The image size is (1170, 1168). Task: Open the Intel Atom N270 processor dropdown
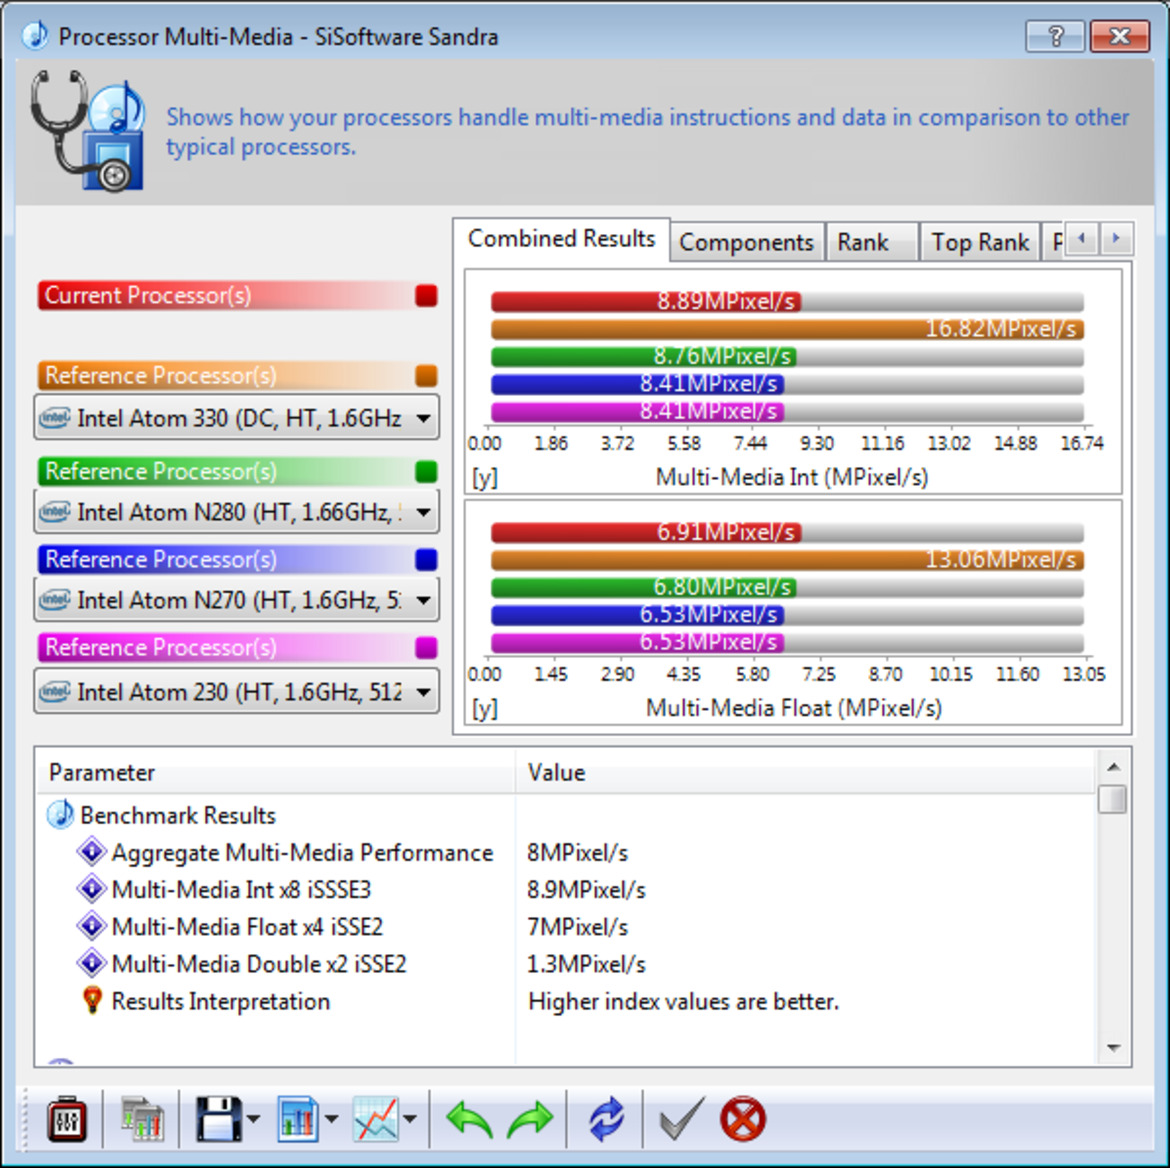[237, 600]
